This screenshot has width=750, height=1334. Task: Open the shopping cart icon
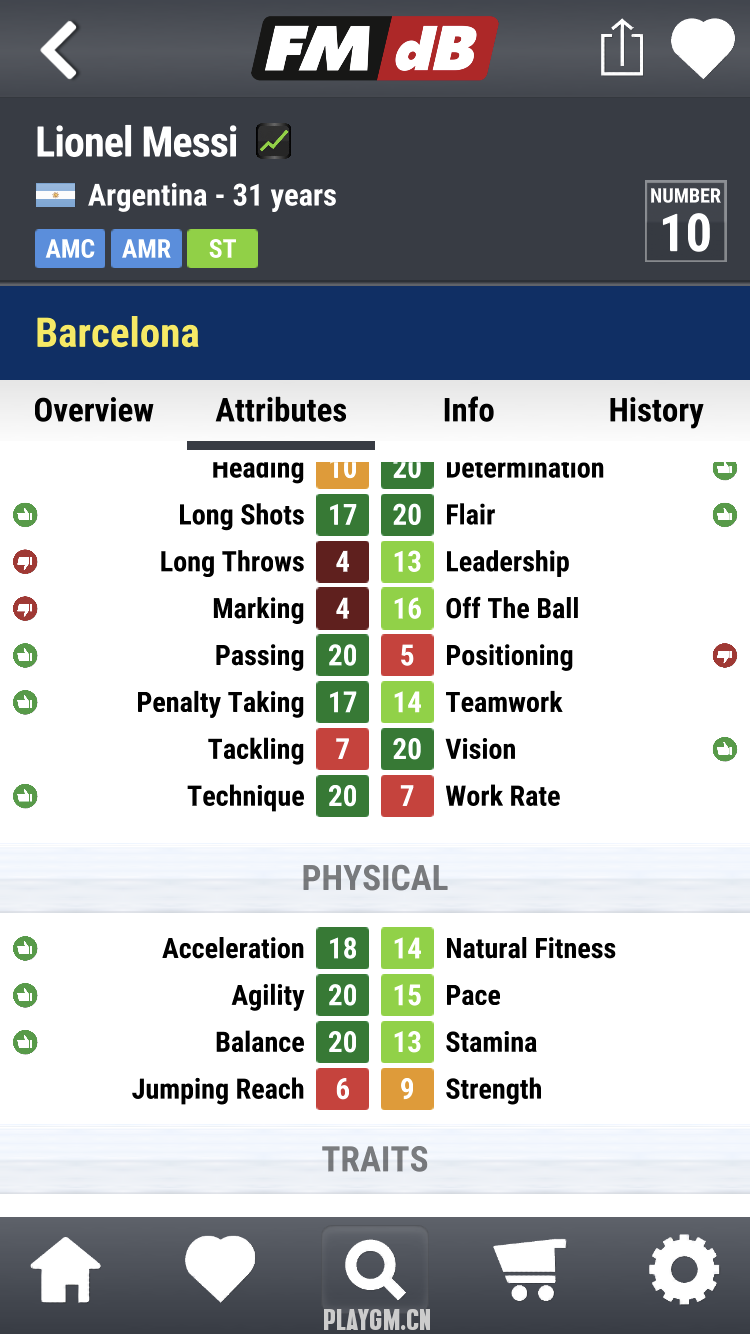coord(530,1269)
